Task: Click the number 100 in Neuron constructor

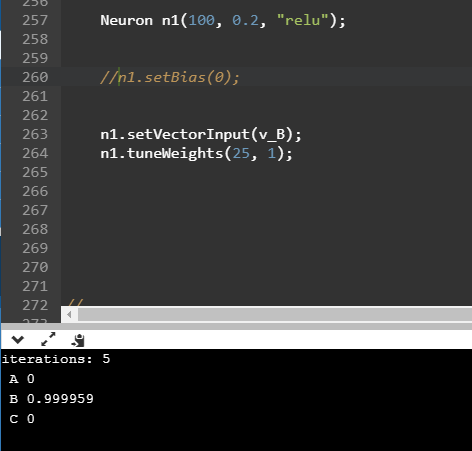Action: click(202, 21)
